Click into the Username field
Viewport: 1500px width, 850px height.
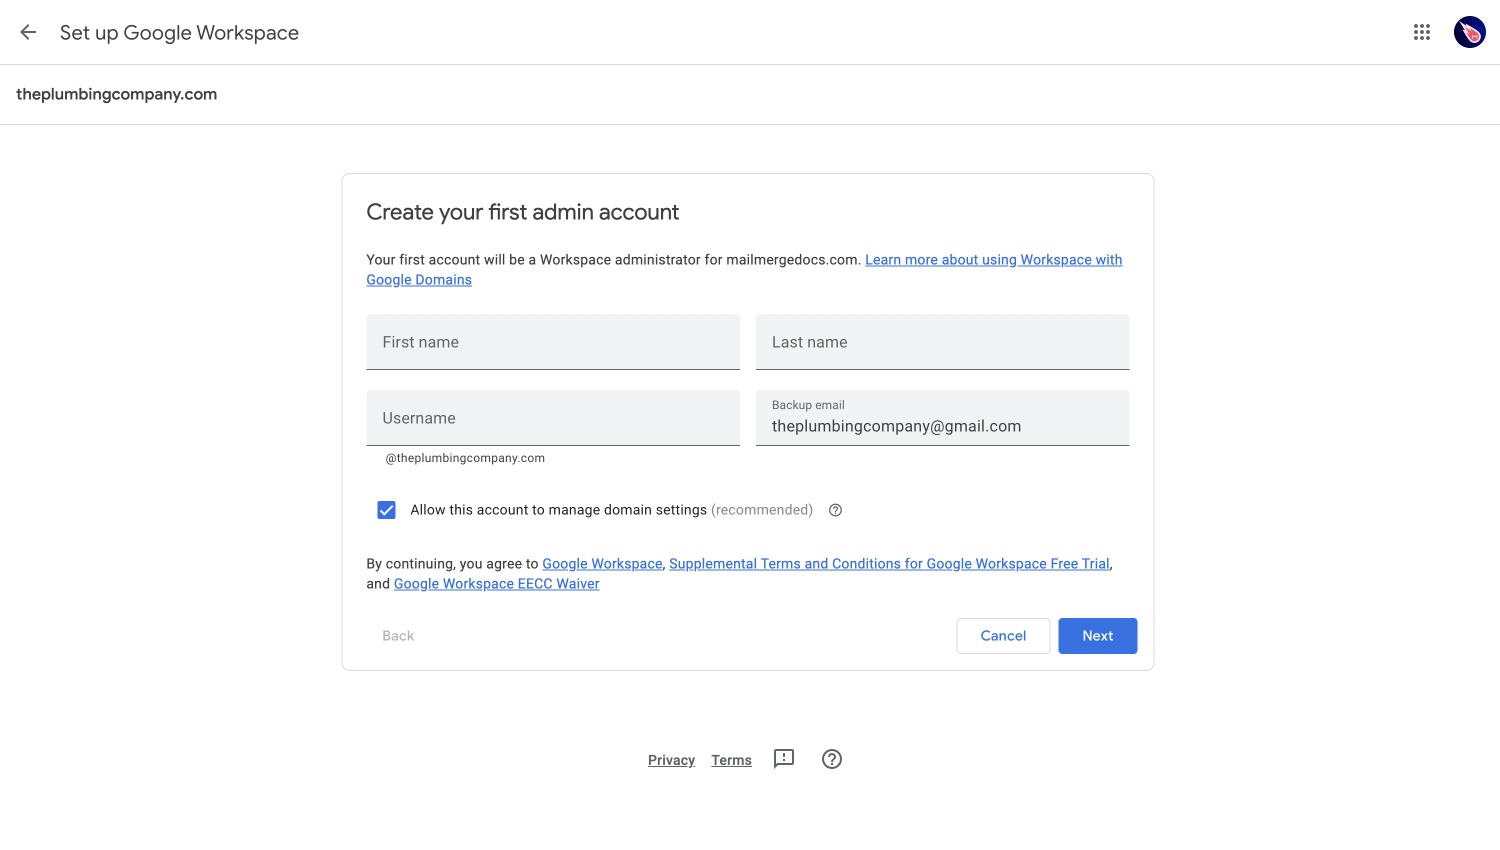[553, 418]
